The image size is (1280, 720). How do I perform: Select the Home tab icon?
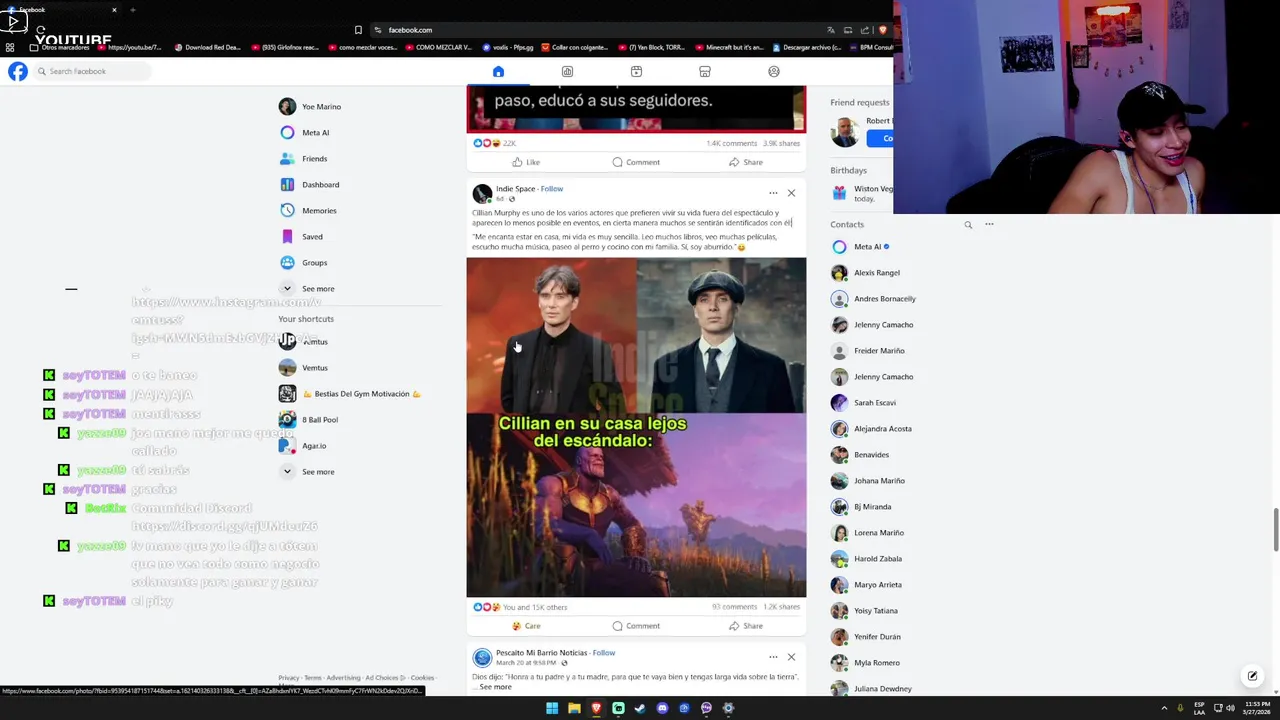[498, 71]
